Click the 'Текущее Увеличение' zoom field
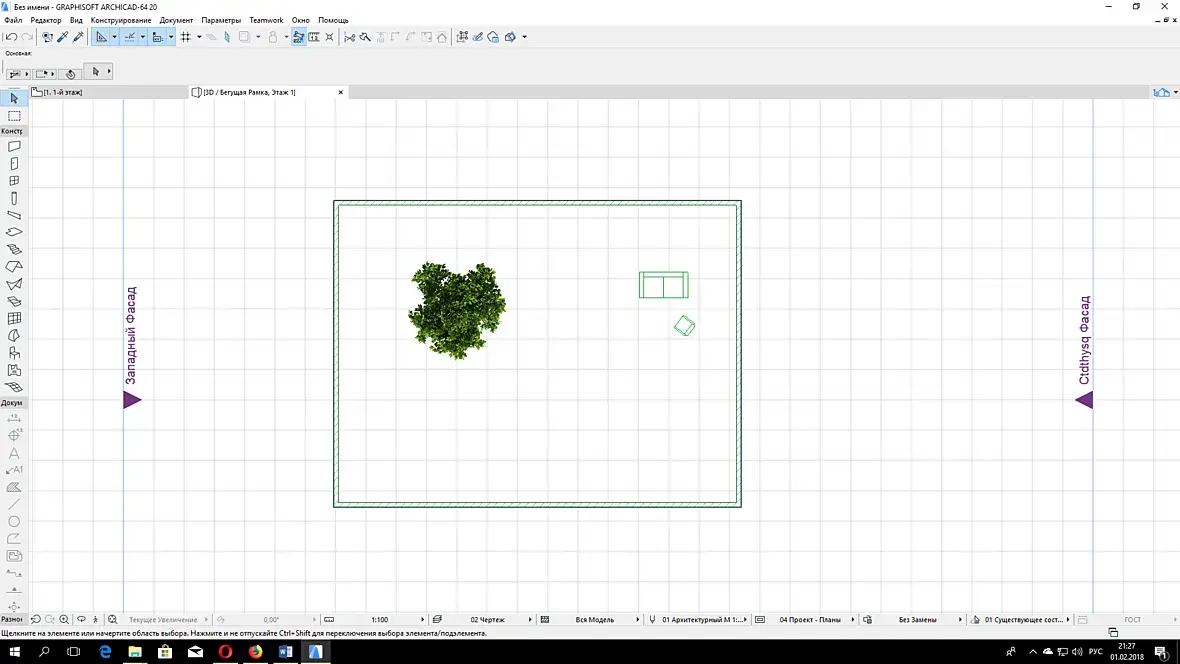 tap(163, 620)
